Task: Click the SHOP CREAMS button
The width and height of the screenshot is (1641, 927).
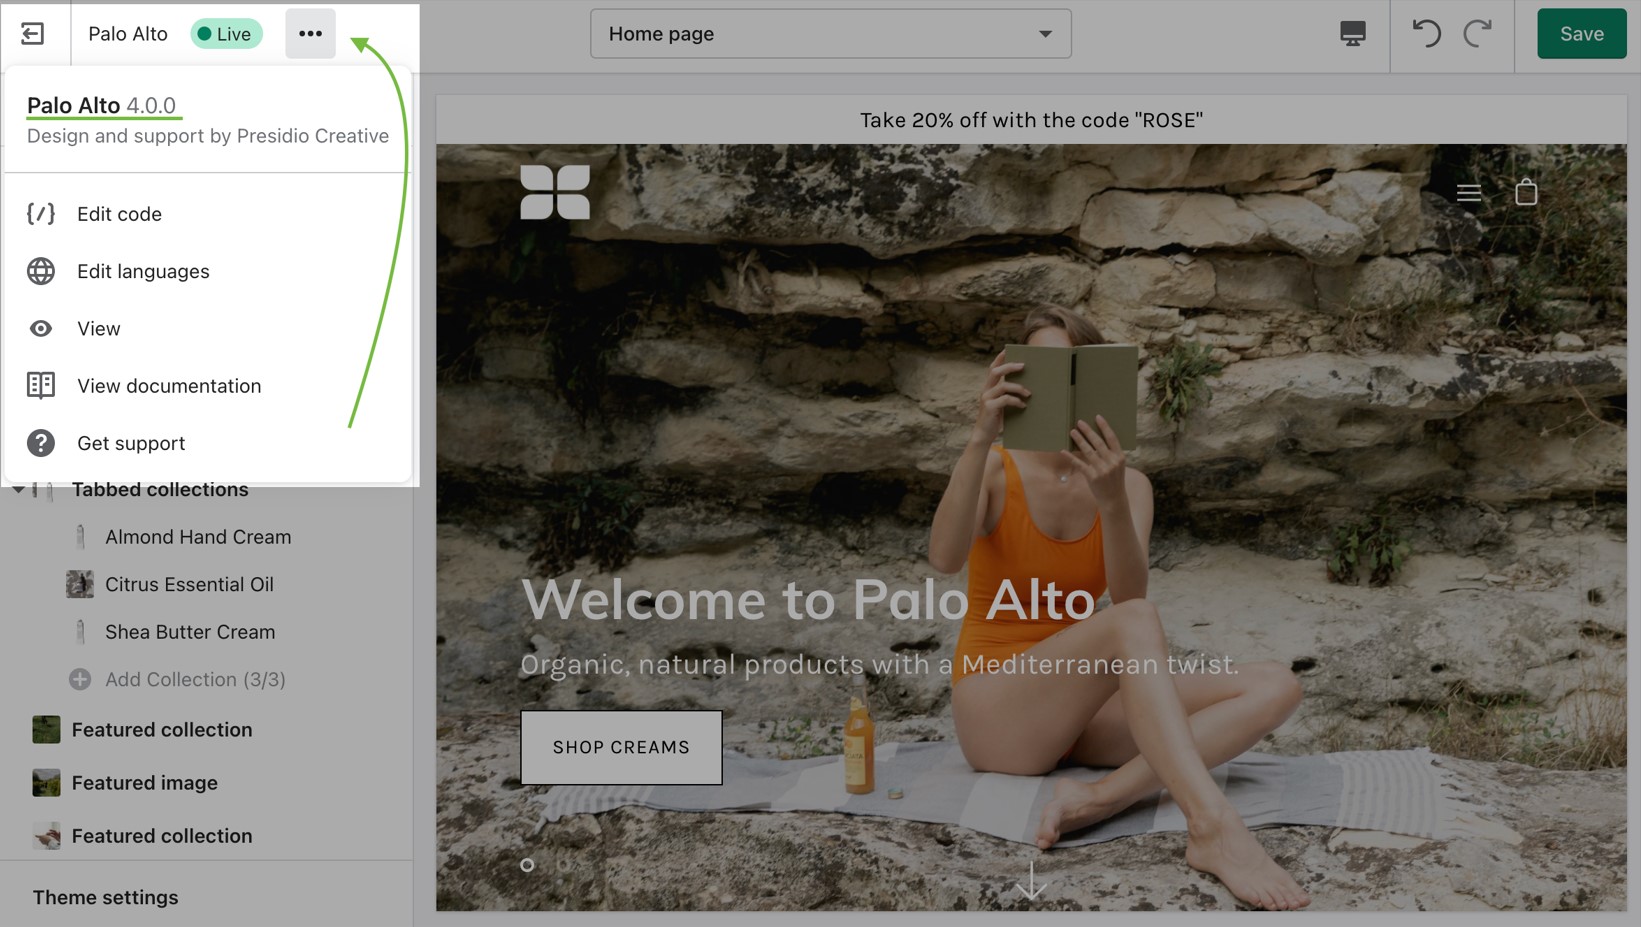Action: [621, 747]
